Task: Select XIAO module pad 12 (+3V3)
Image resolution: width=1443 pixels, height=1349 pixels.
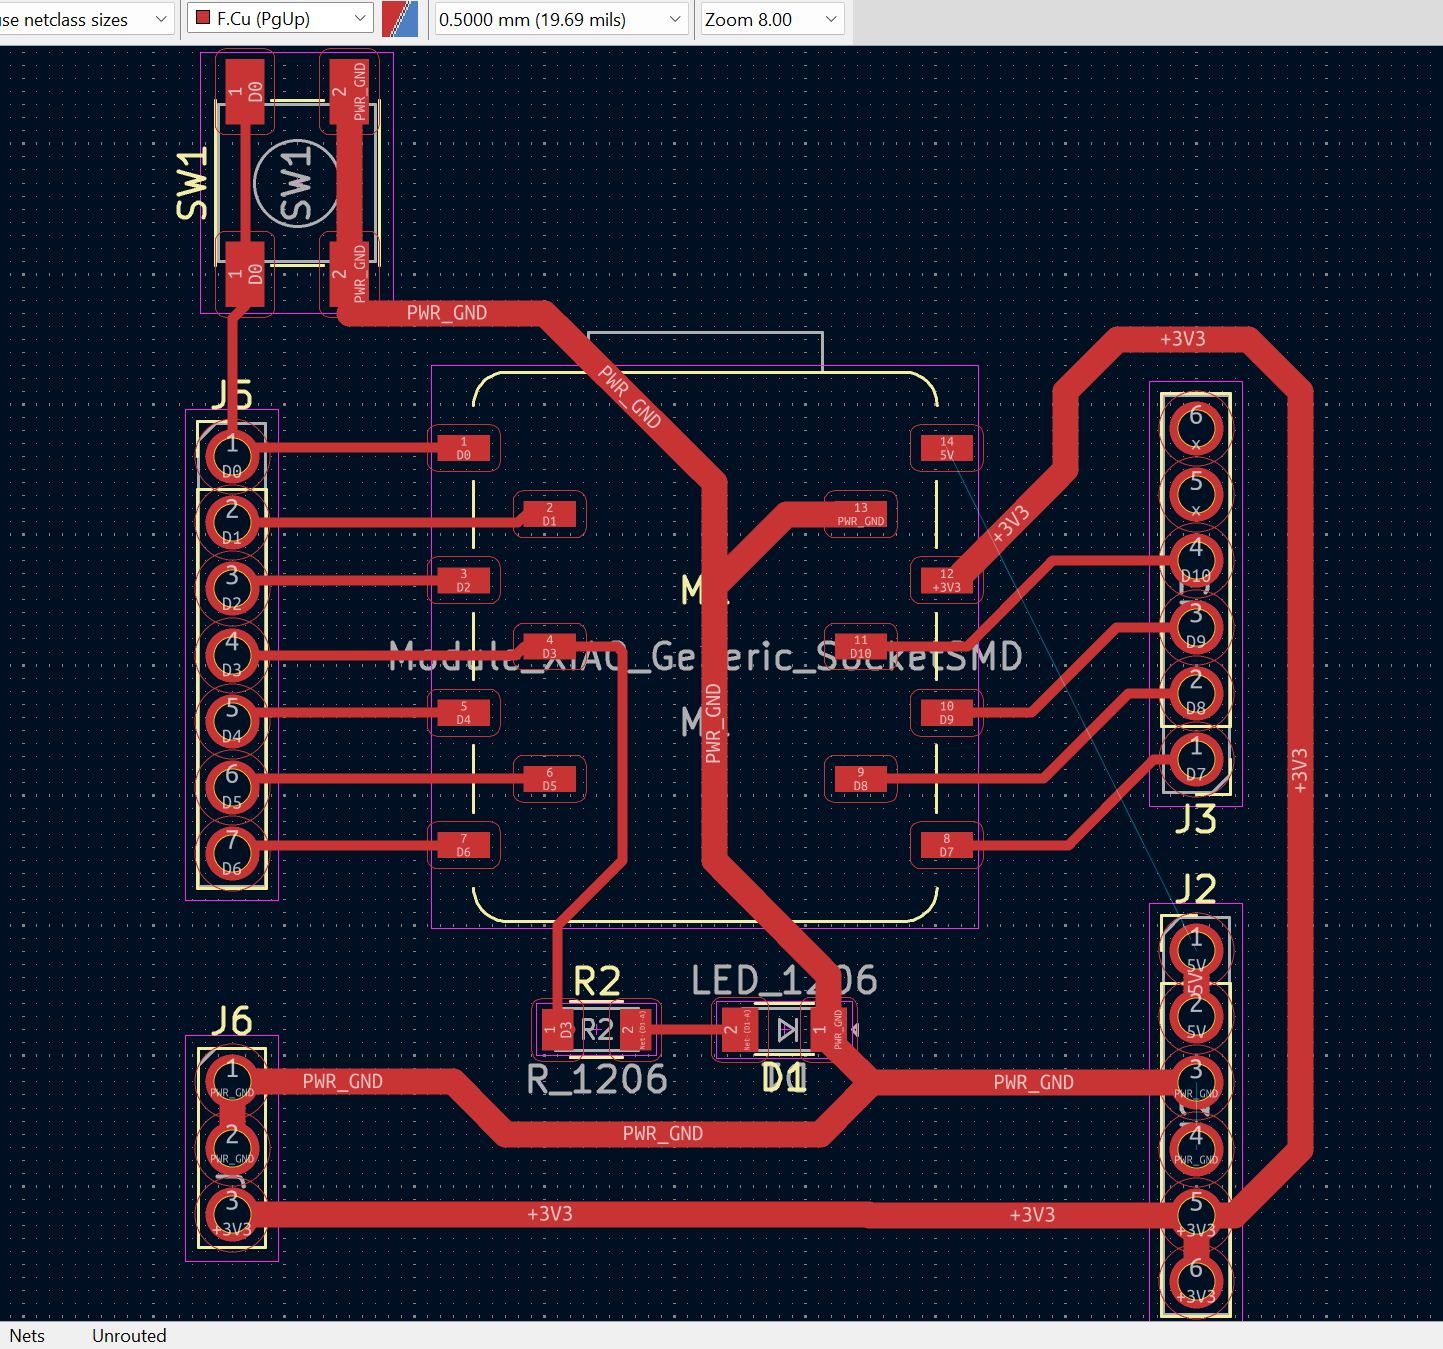Action: [x=946, y=581]
